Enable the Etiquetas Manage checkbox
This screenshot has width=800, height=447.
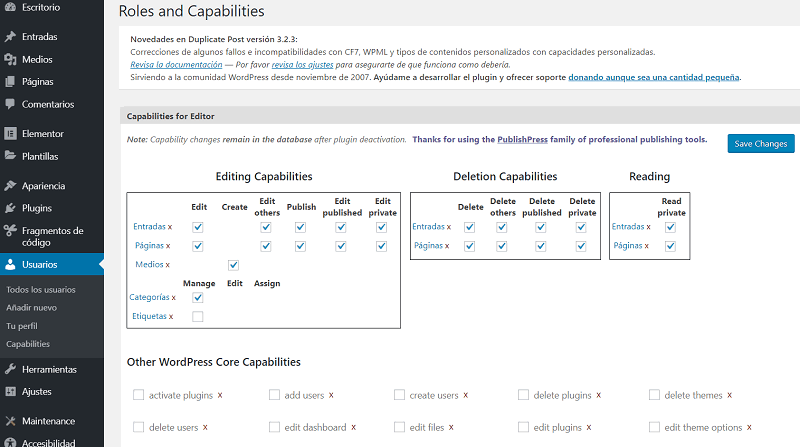click(198, 316)
